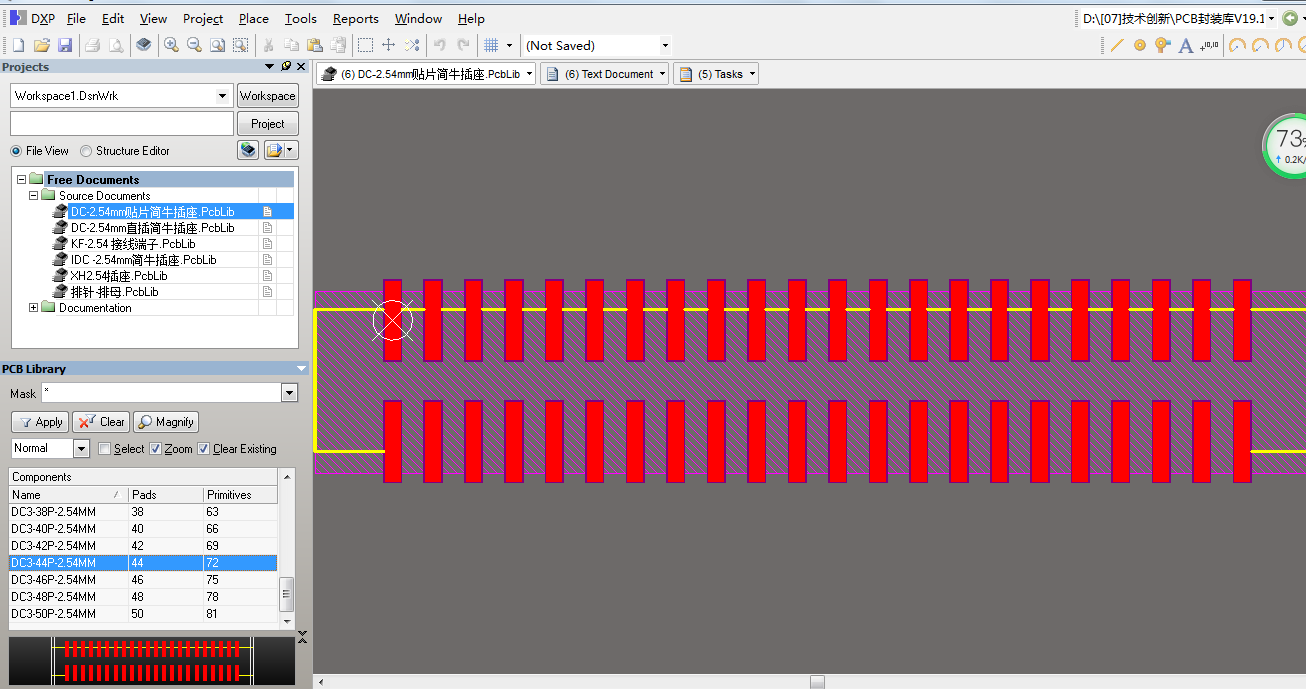Click the Move selection cross-arrows icon
This screenshot has width=1306, height=689.
tap(388, 45)
